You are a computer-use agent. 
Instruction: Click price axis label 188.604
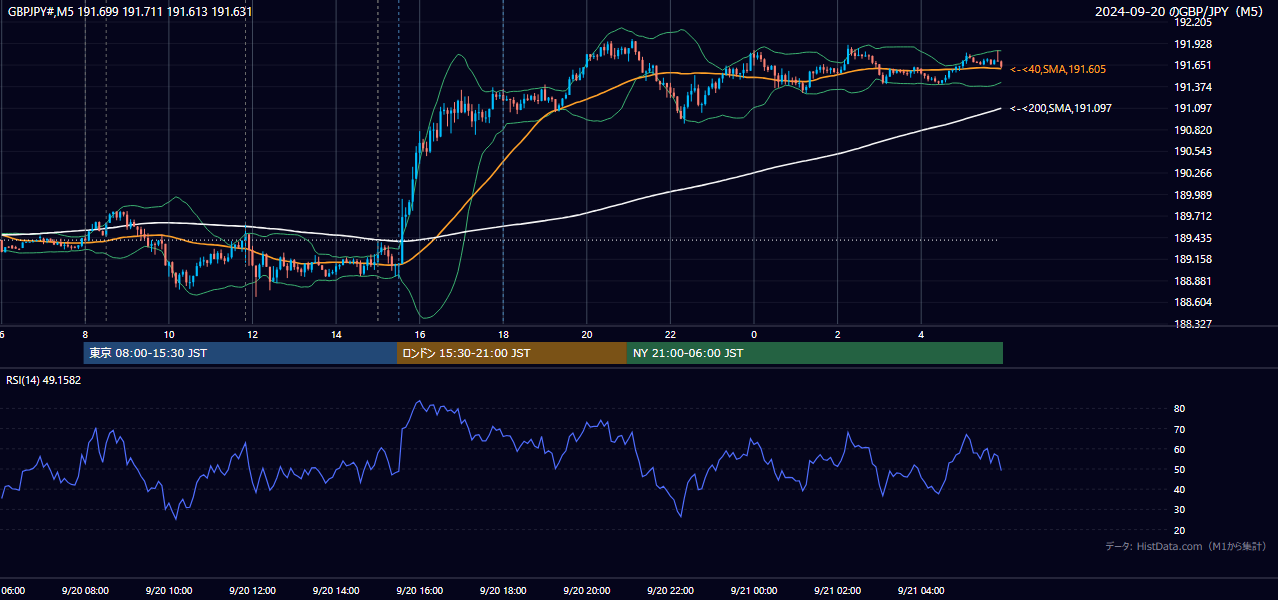[x=1193, y=302]
